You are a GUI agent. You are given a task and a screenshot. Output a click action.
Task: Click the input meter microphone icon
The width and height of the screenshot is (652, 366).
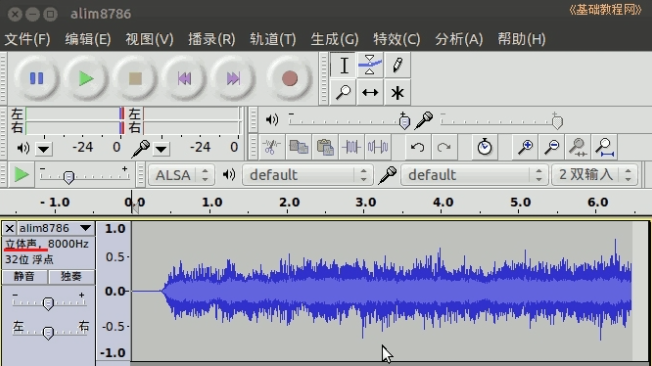(x=141, y=148)
